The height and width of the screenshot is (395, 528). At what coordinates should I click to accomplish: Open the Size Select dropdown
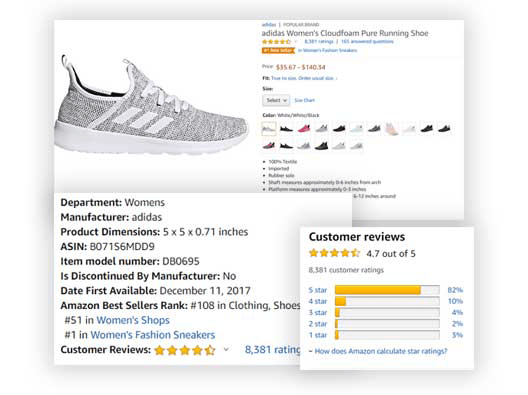276,100
